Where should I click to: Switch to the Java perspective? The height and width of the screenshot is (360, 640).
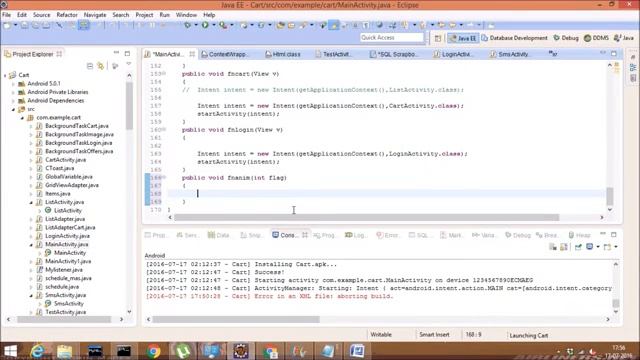[624, 38]
